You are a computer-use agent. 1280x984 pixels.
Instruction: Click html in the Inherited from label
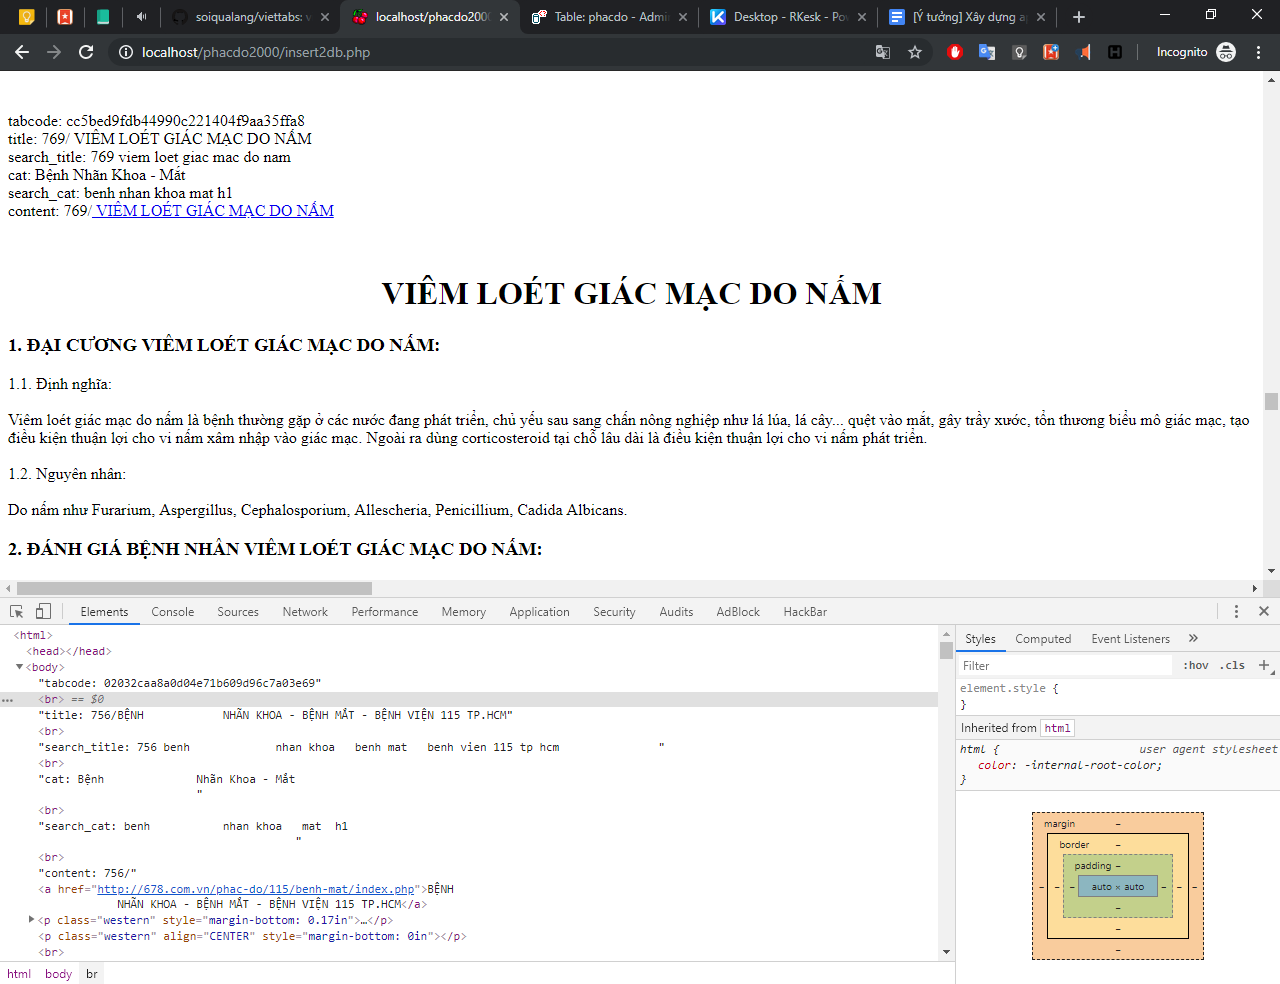pyautogui.click(x=1057, y=728)
